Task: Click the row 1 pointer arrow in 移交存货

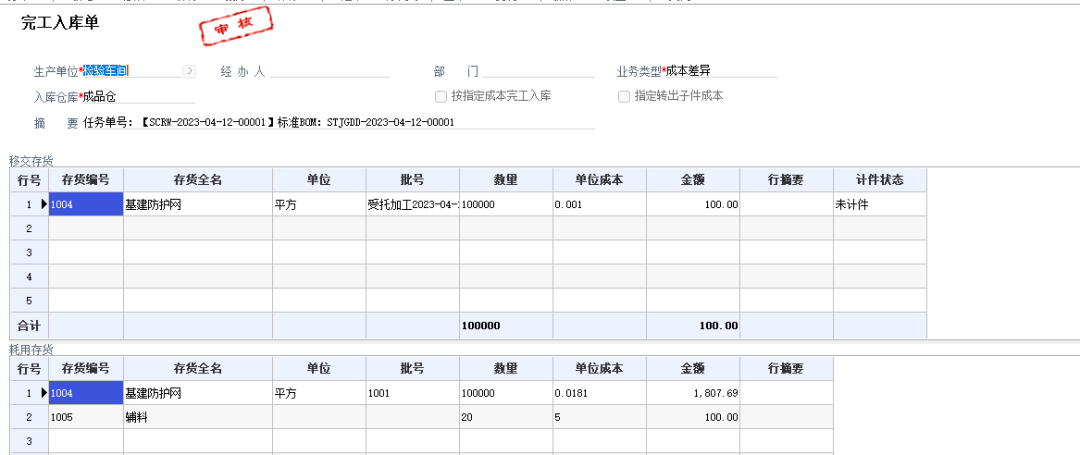Action: (44, 204)
